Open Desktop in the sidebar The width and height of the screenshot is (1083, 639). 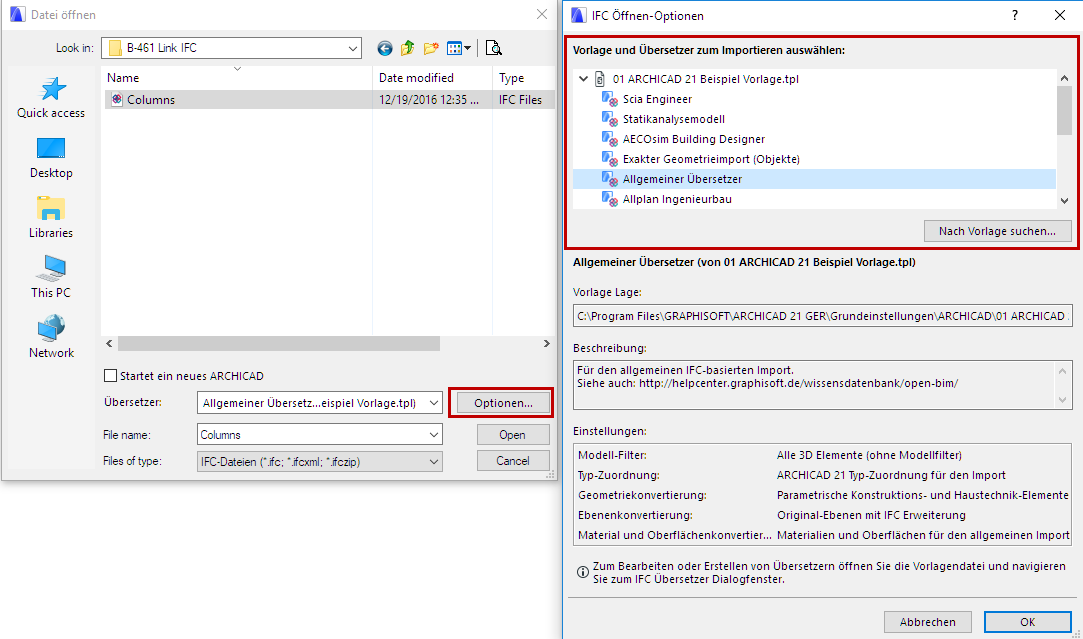pos(51,158)
